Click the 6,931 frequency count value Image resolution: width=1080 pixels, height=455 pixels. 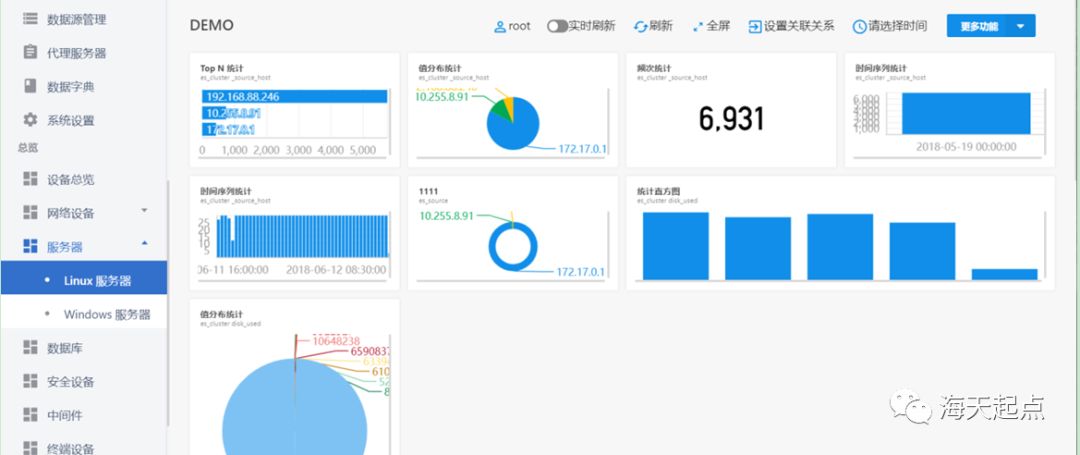click(x=731, y=119)
